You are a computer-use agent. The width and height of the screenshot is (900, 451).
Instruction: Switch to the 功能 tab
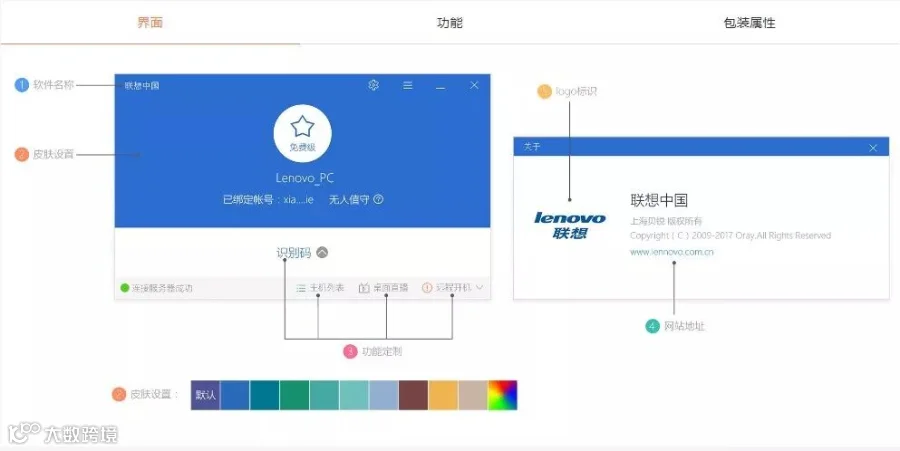coord(449,23)
